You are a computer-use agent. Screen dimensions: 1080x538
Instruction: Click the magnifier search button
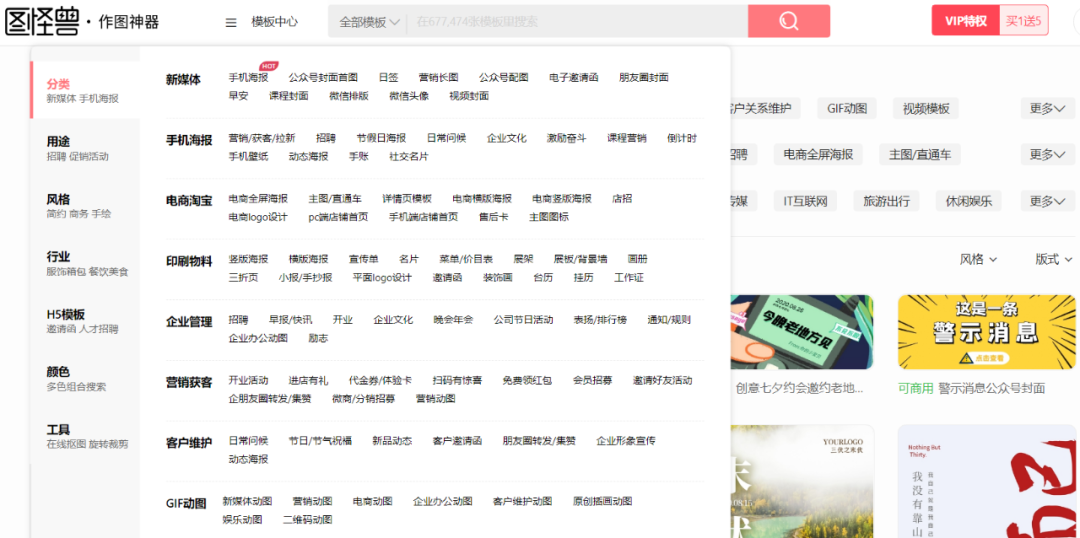789,21
